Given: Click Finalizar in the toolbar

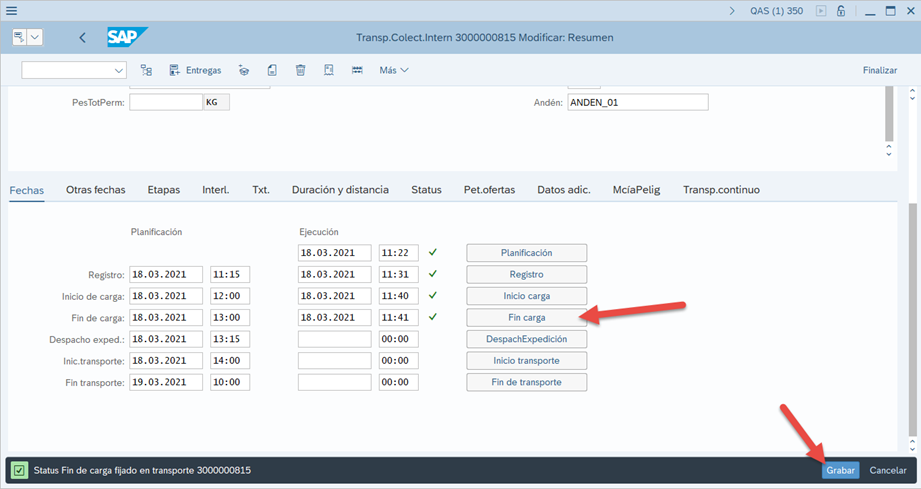Looking at the screenshot, I should 879,70.
